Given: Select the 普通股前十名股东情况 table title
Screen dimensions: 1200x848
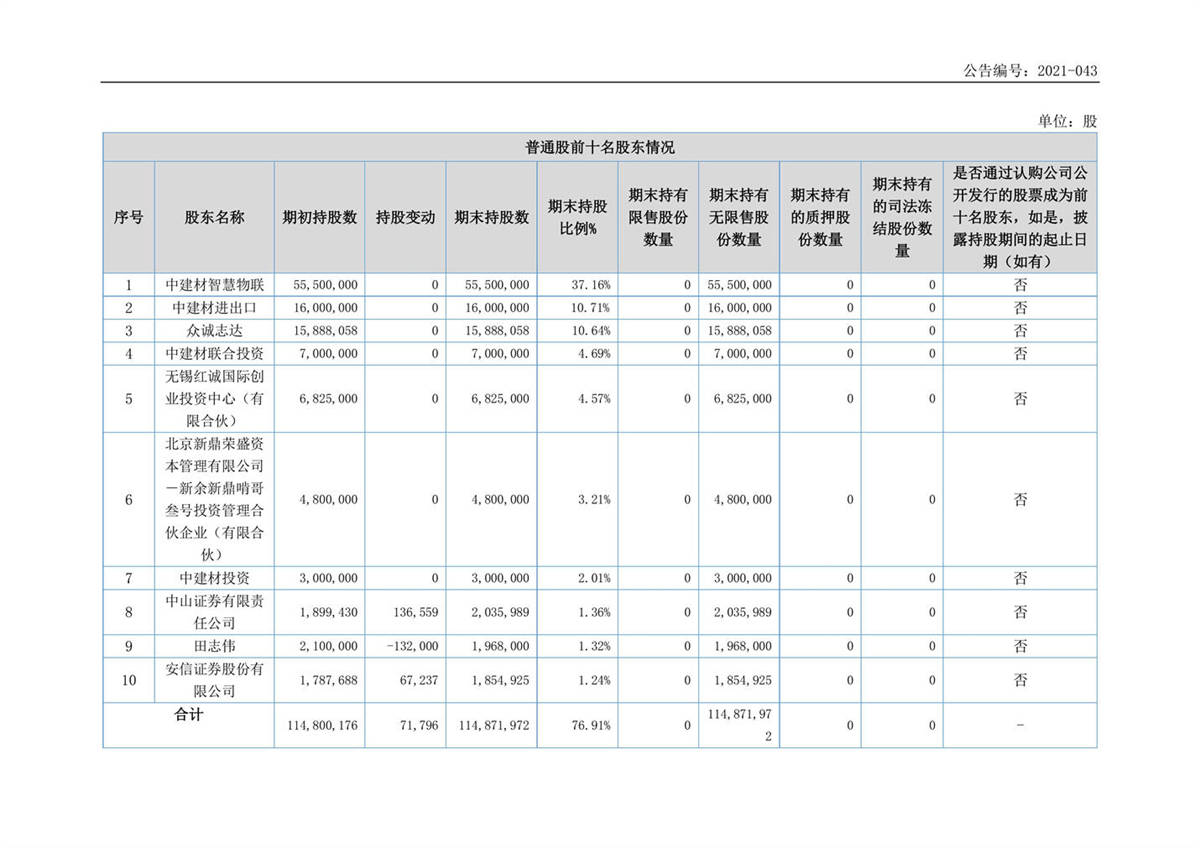Looking at the screenshot, I should tap(599, 147).
